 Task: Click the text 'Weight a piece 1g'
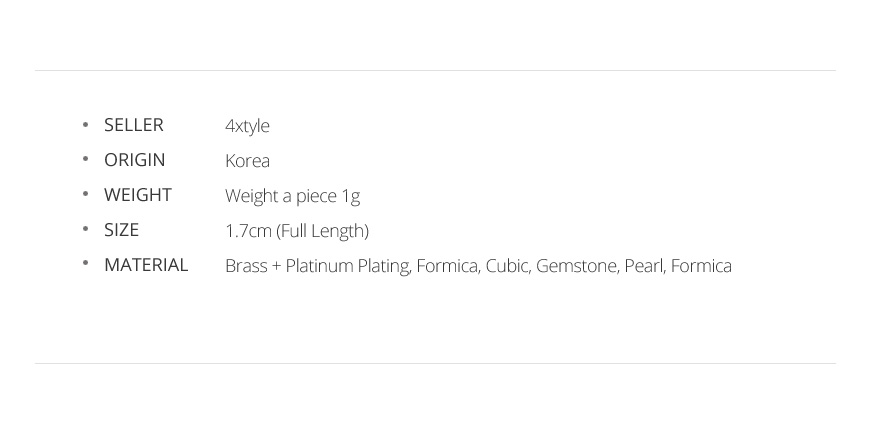point(292,196)
